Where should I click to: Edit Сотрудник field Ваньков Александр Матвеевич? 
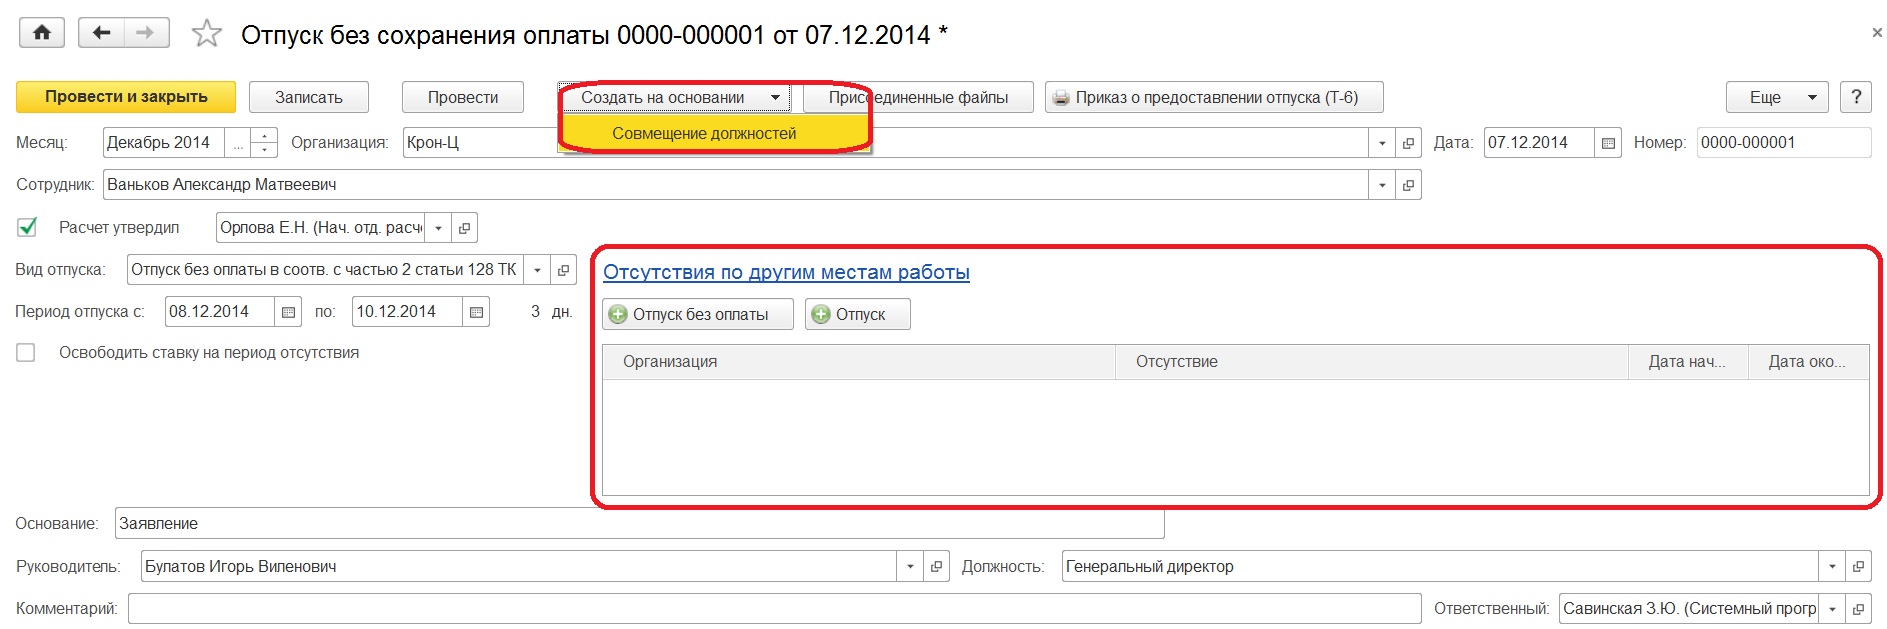point(736,185)
